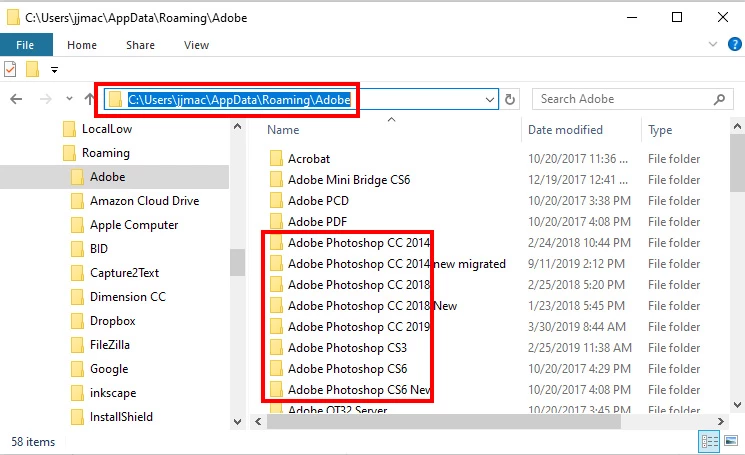Expand the ribbon with the chevron
Image resolution: width=745 pixels, height=455 pixels.
coord(713,44)
